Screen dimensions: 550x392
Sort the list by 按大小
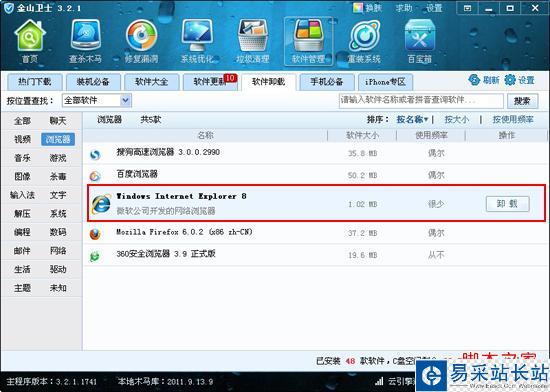pyautogui.click(x=456, y=120)
